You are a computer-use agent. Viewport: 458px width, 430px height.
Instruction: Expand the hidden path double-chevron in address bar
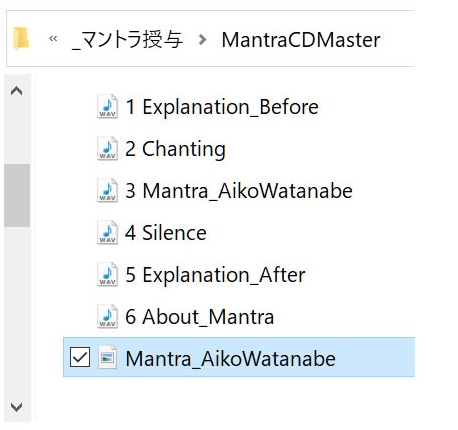(53, 39)
